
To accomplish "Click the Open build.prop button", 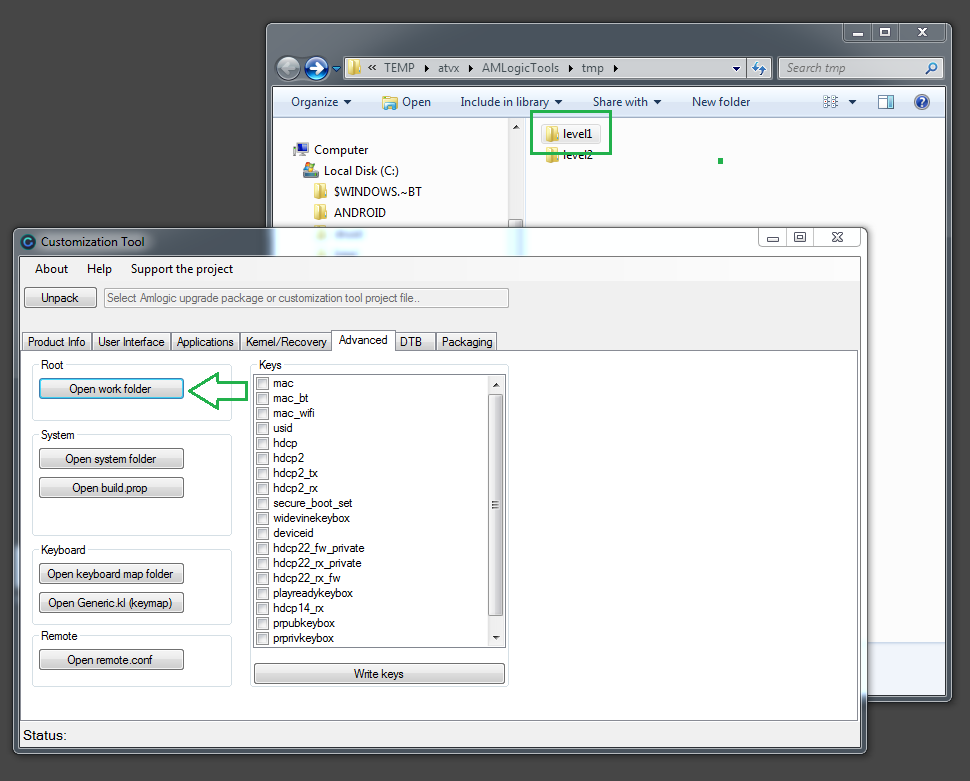I will coord(111,488).
